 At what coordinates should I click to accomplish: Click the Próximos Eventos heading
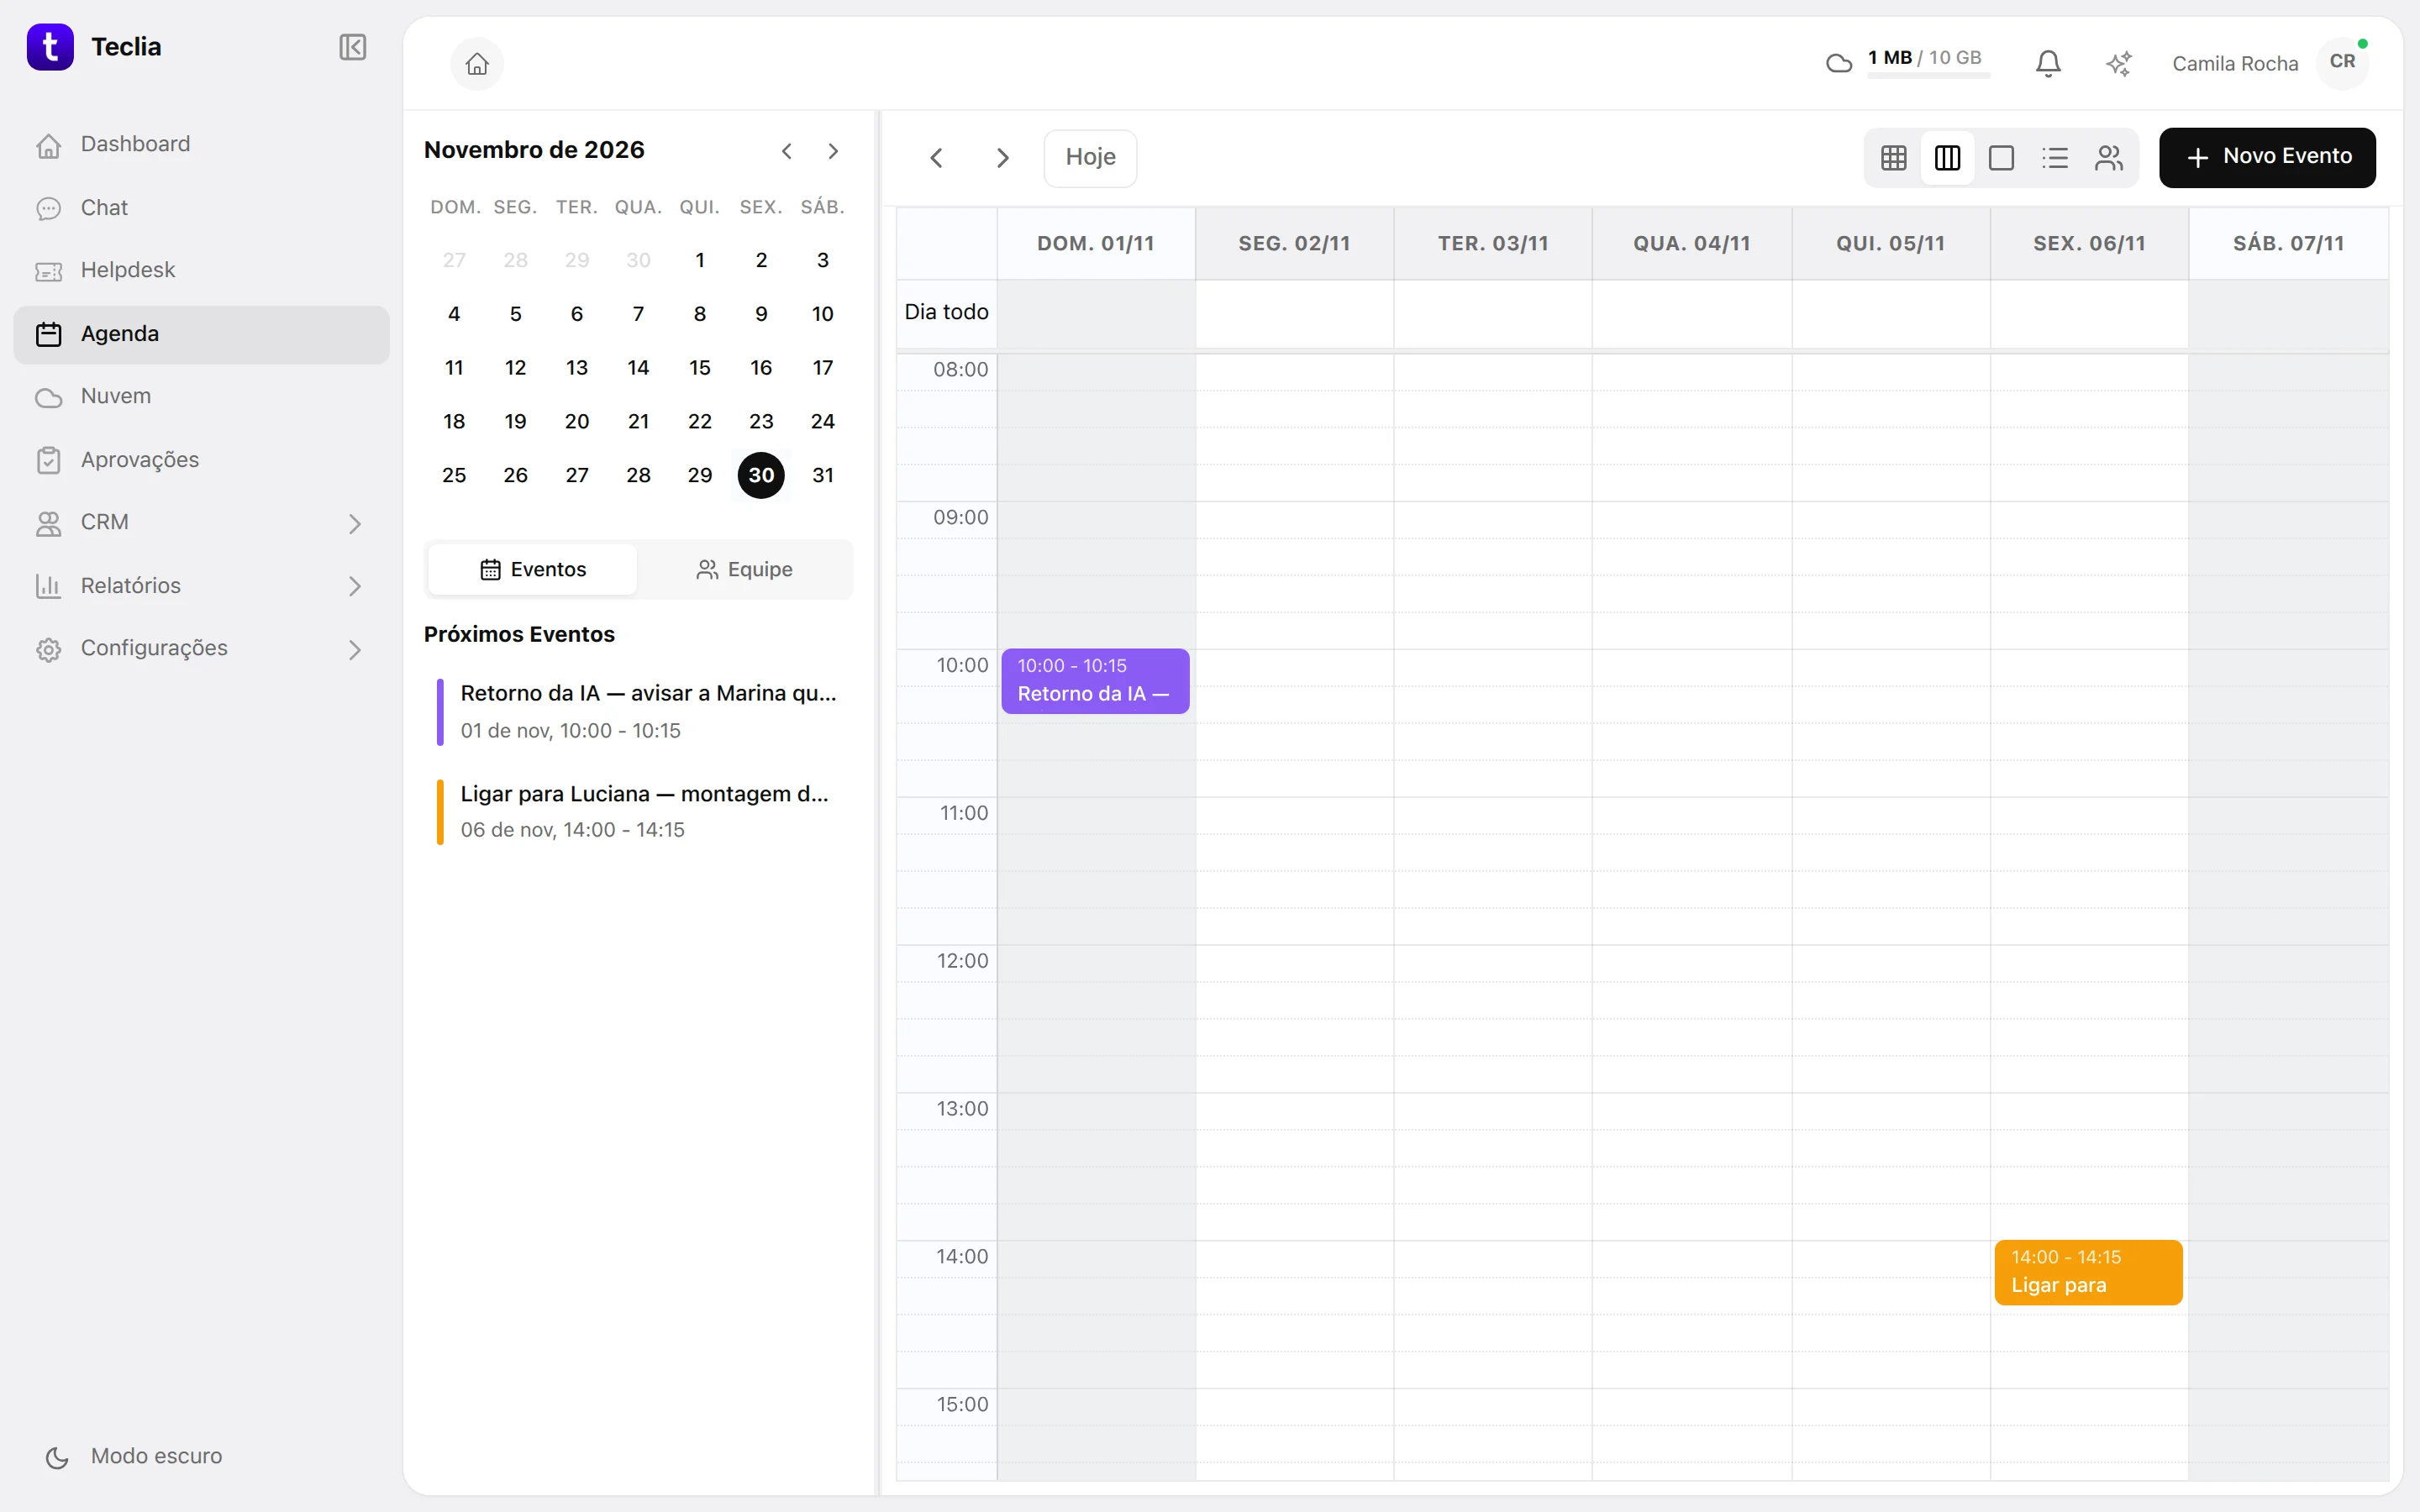click(x=519, y=634)
